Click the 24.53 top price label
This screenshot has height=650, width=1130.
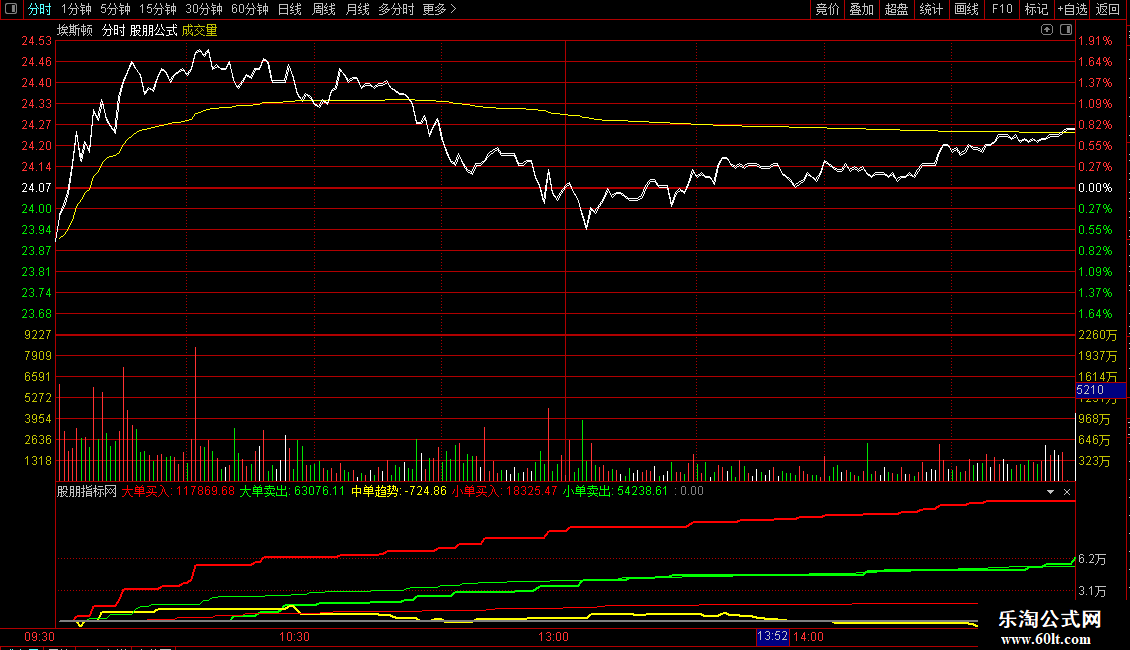(36, 41)
